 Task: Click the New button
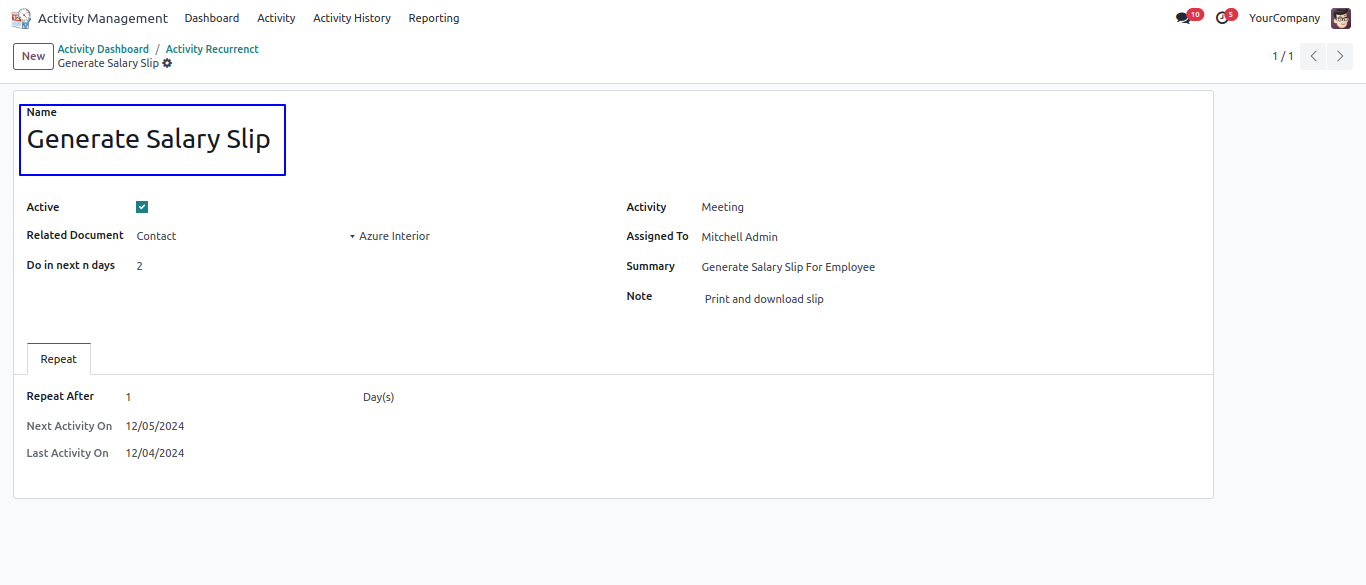pyautogui.click(x=33, y=56)
